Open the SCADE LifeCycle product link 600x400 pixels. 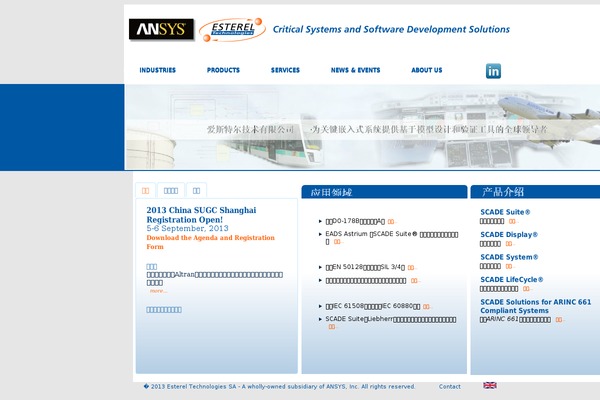coord(512,280)
